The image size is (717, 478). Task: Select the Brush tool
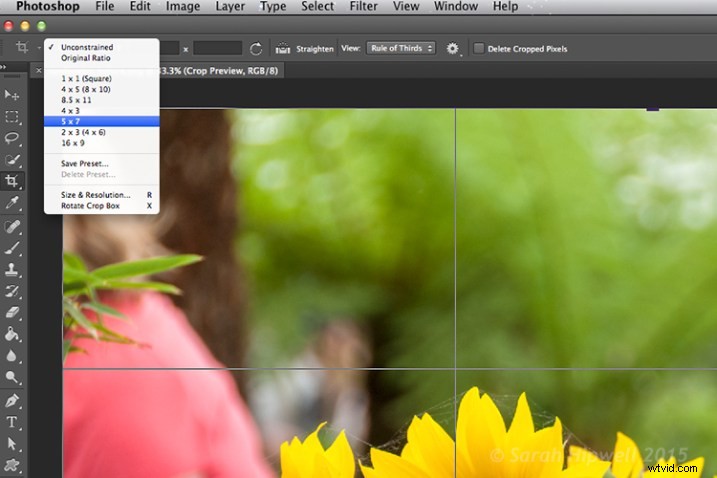pos(11,248)
